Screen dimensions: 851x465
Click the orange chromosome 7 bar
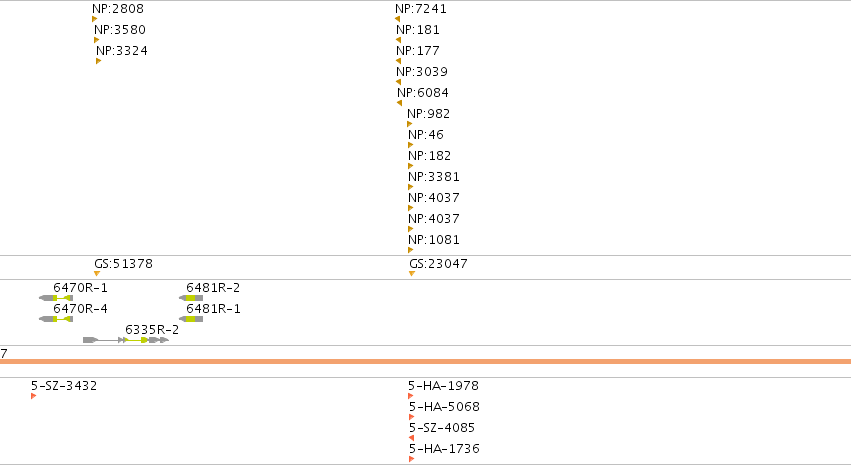coord(426,361)
